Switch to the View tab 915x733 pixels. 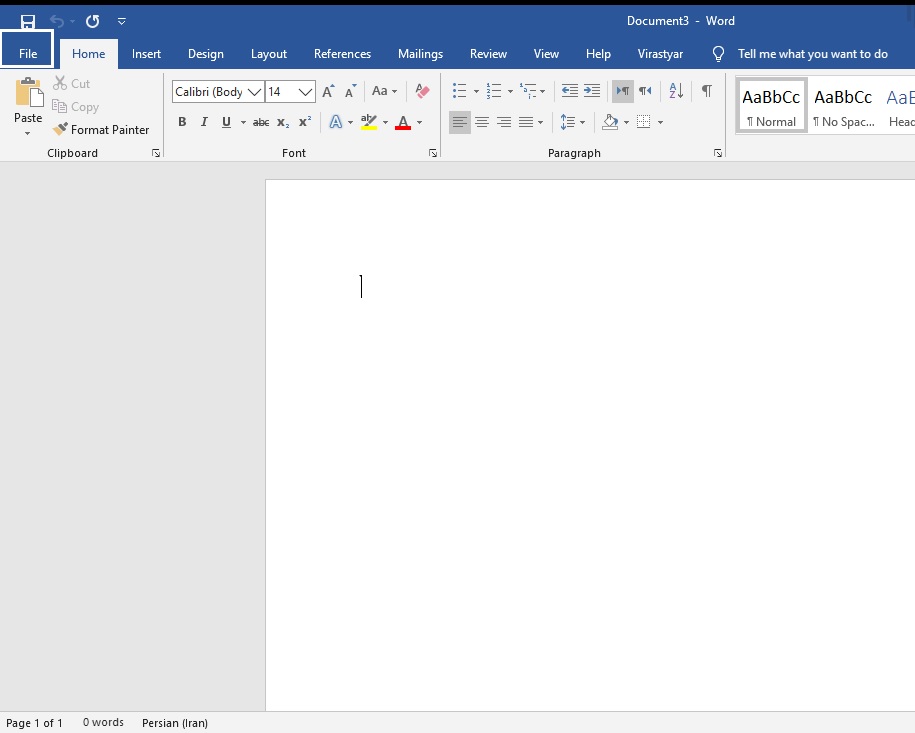pyautogui.click(x=546, y=54)
